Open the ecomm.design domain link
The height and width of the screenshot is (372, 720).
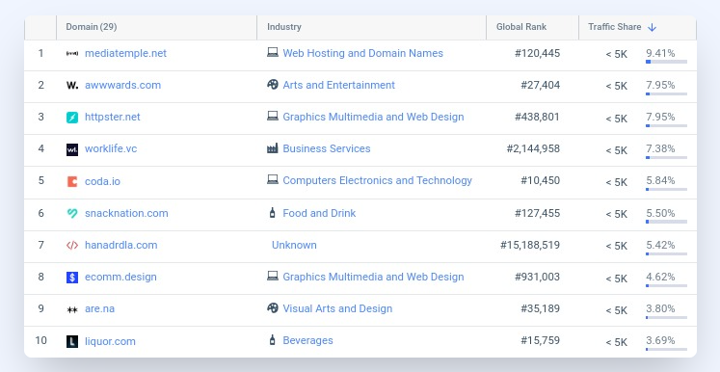[121, 277]
